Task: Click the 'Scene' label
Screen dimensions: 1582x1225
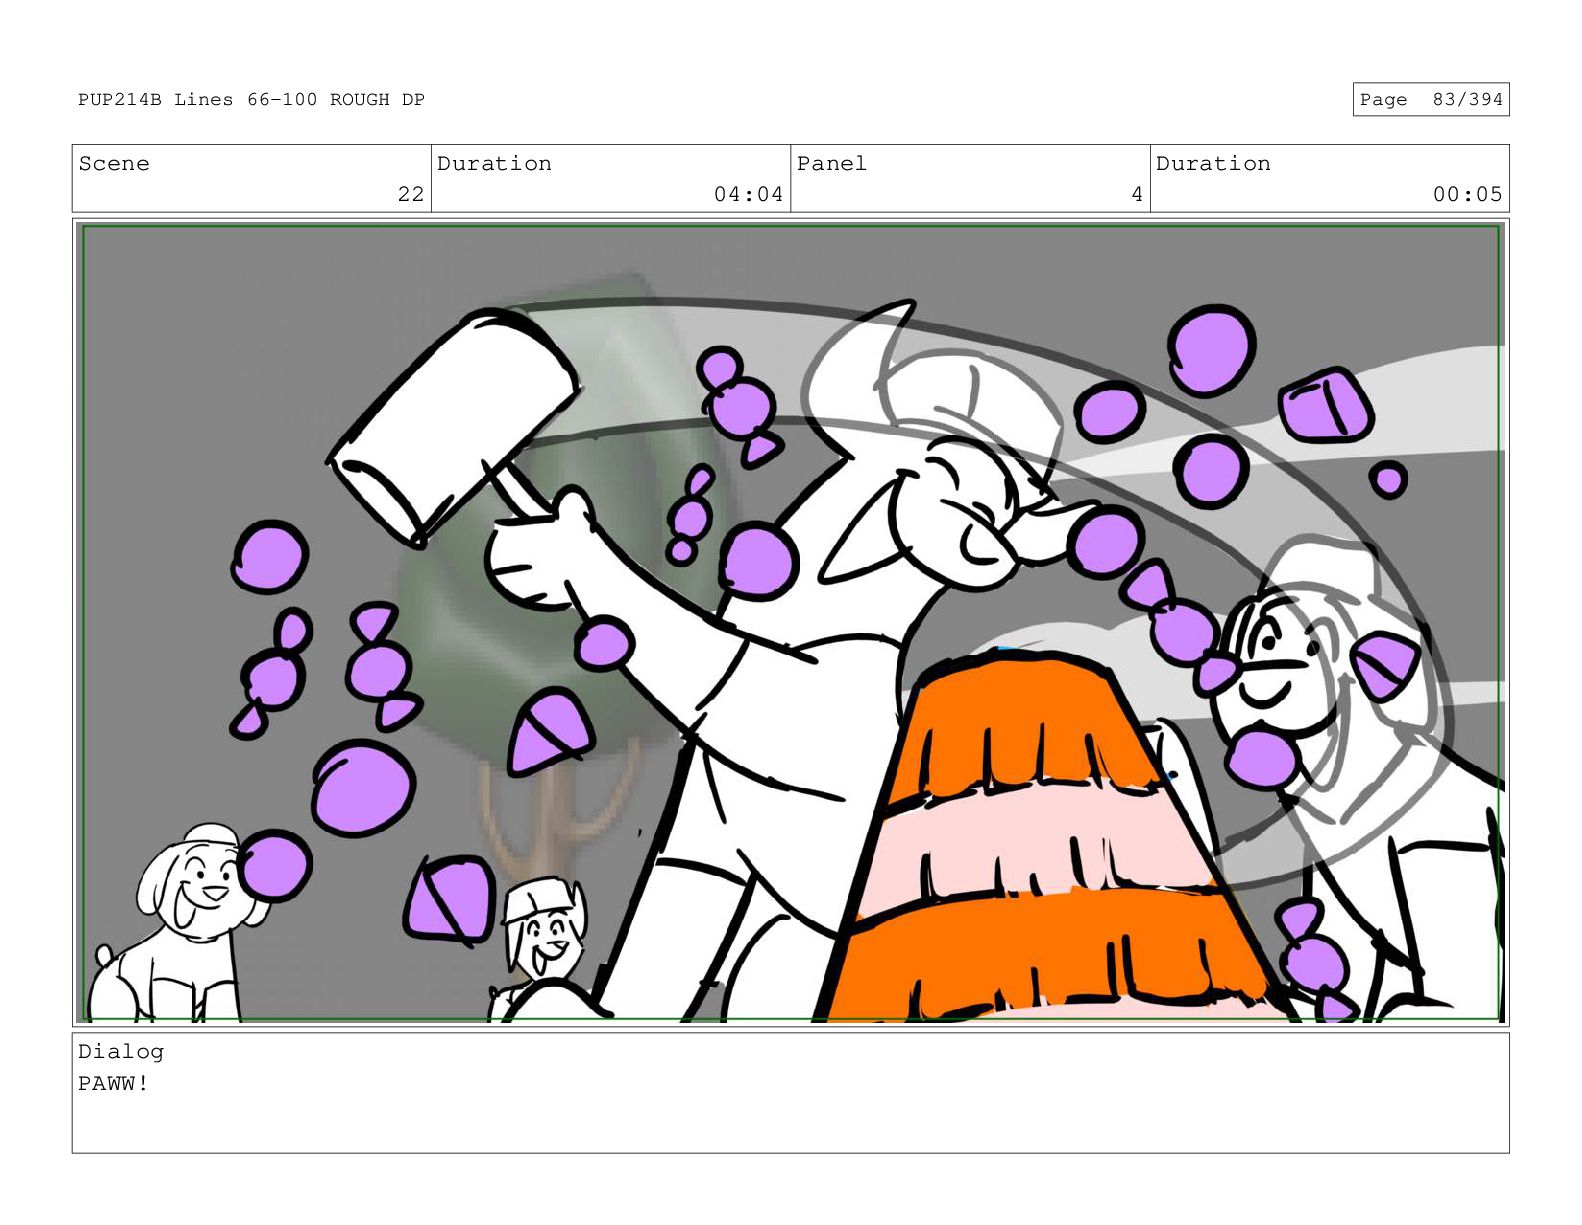Action: coord(114,164)
